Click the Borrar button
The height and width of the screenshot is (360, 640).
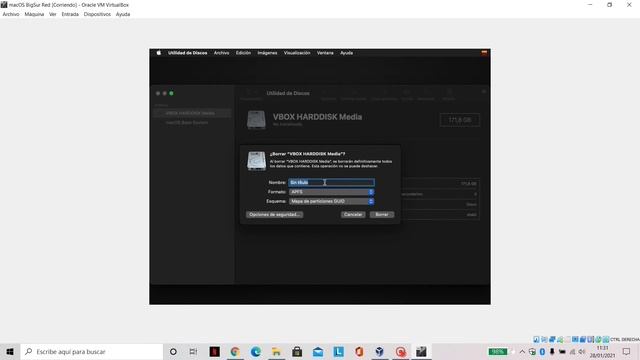tap(382, 214)
